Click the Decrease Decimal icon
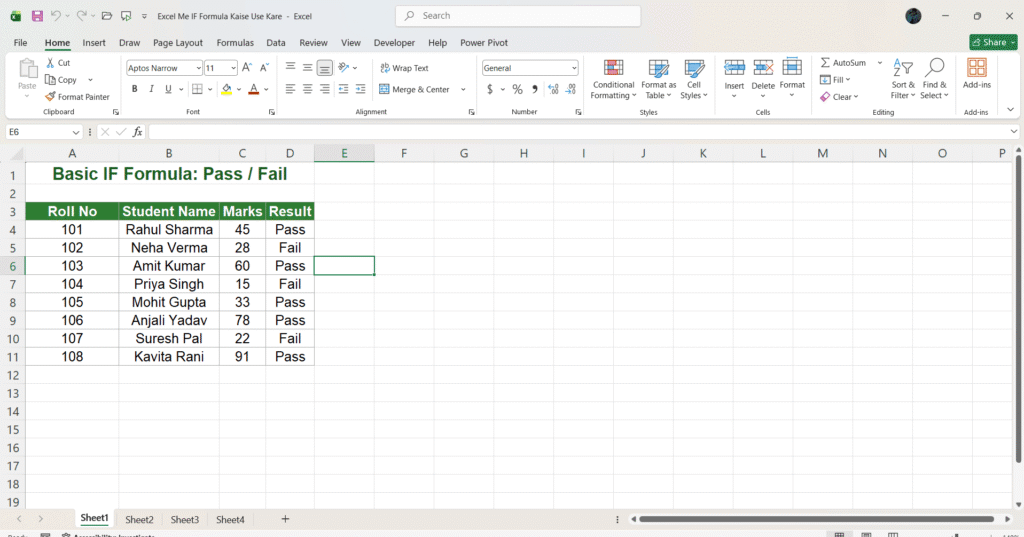 tap(571, 90)
